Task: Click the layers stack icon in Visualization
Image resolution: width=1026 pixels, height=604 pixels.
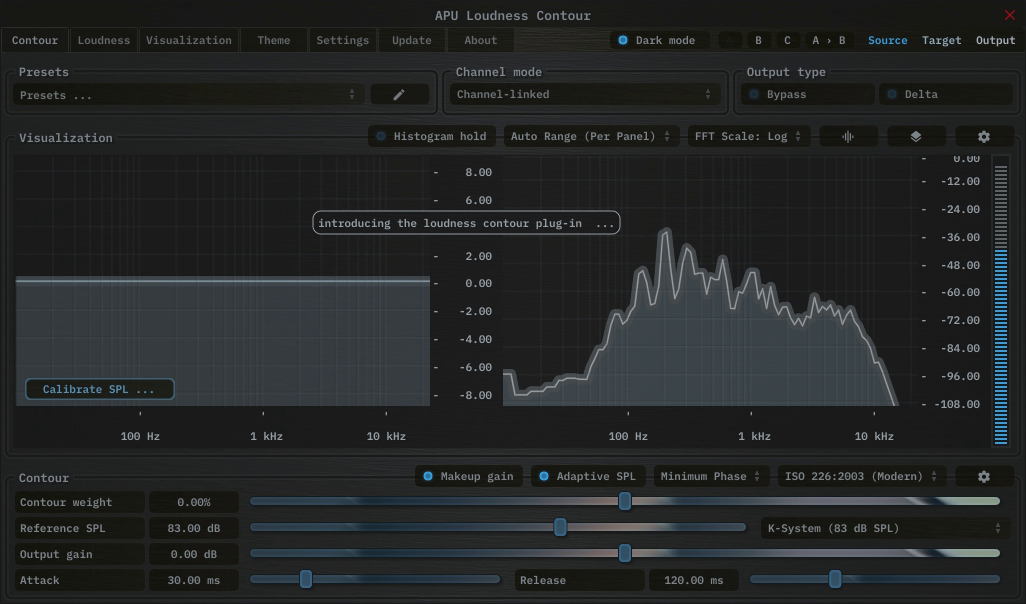Action: click(x=916, y=136)
